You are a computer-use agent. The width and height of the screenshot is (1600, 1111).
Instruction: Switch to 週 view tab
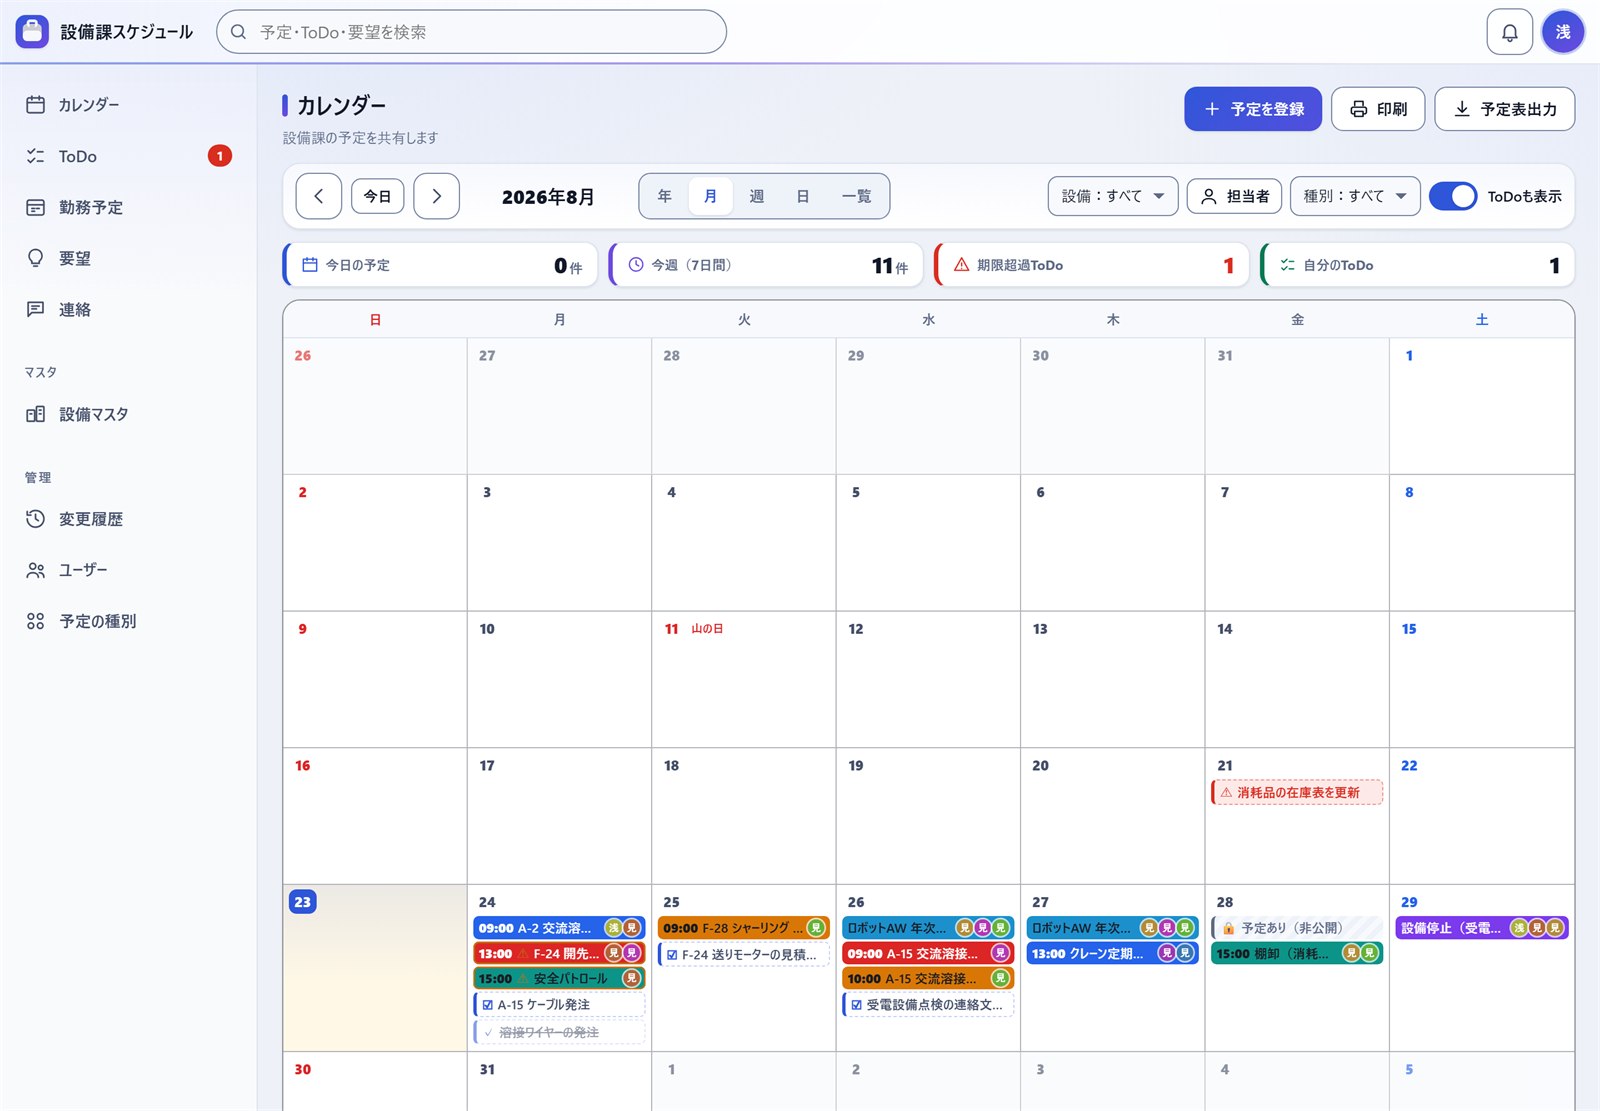point(757,196)
